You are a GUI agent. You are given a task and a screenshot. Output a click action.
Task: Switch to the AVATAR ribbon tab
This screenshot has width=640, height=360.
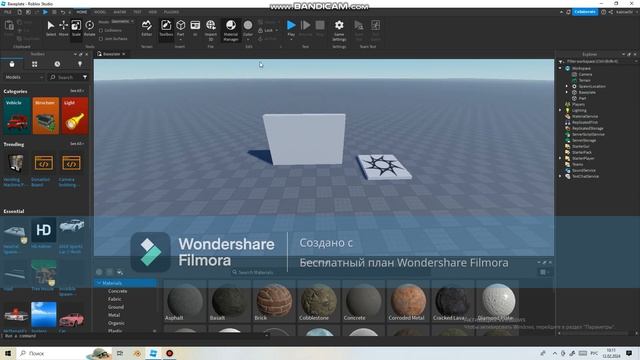pyautogui.click(x=120, y=12)
